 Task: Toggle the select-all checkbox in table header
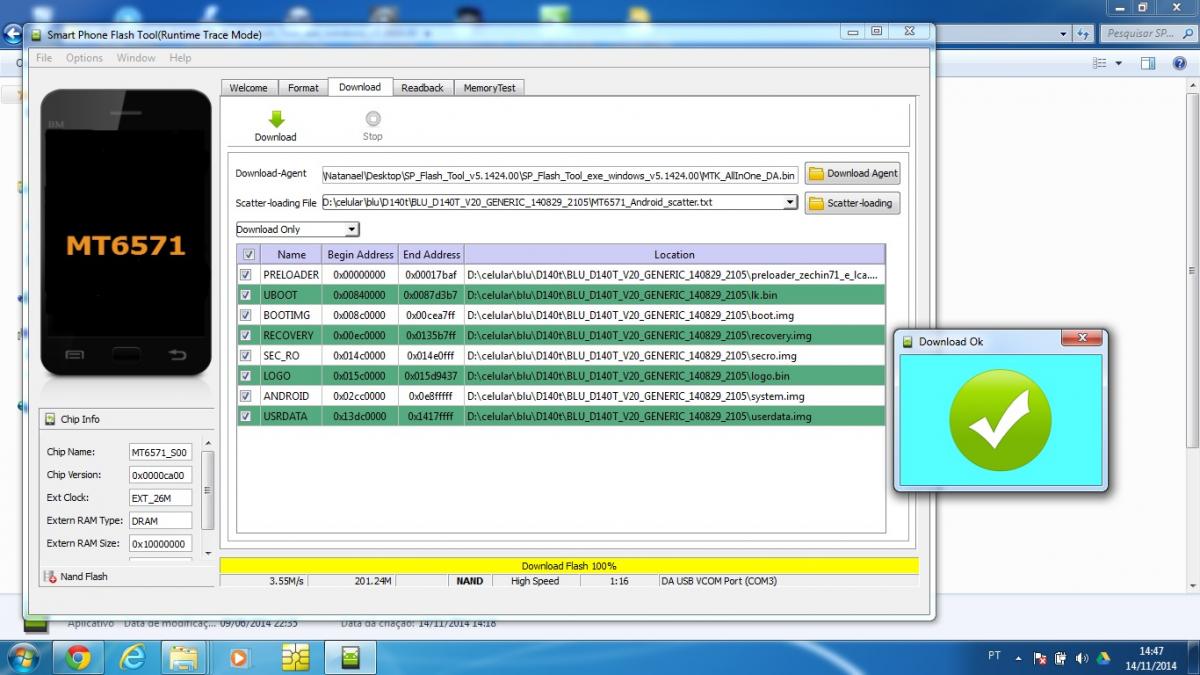tap(248, 255)
